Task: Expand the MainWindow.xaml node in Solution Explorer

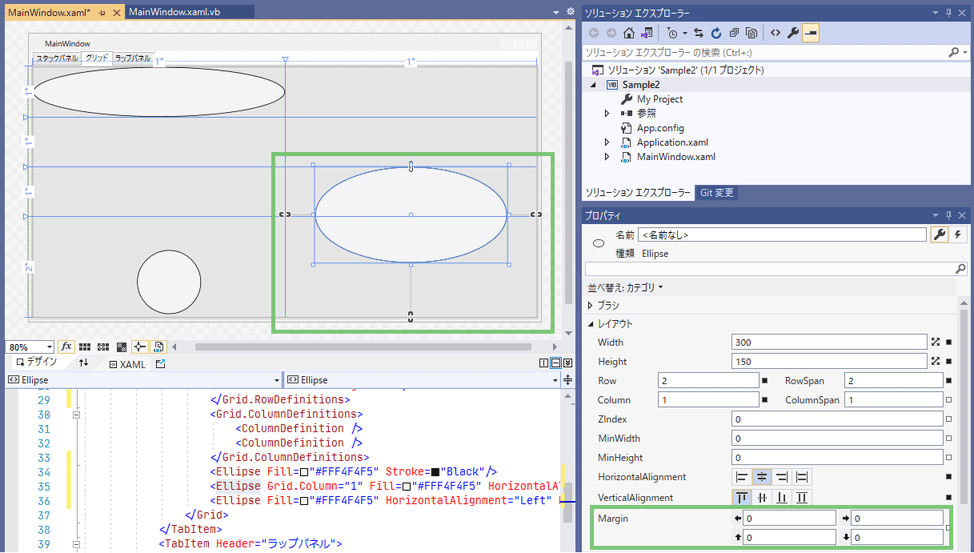Action: click(x=606, y=157)
